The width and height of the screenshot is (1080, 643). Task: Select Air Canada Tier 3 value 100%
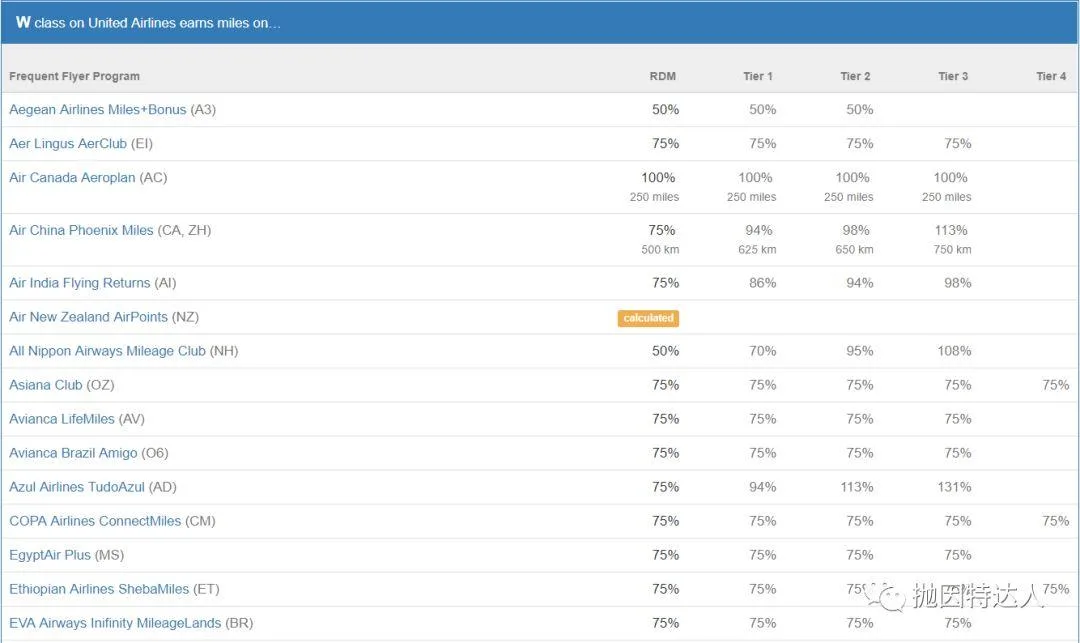click(951, 178)
